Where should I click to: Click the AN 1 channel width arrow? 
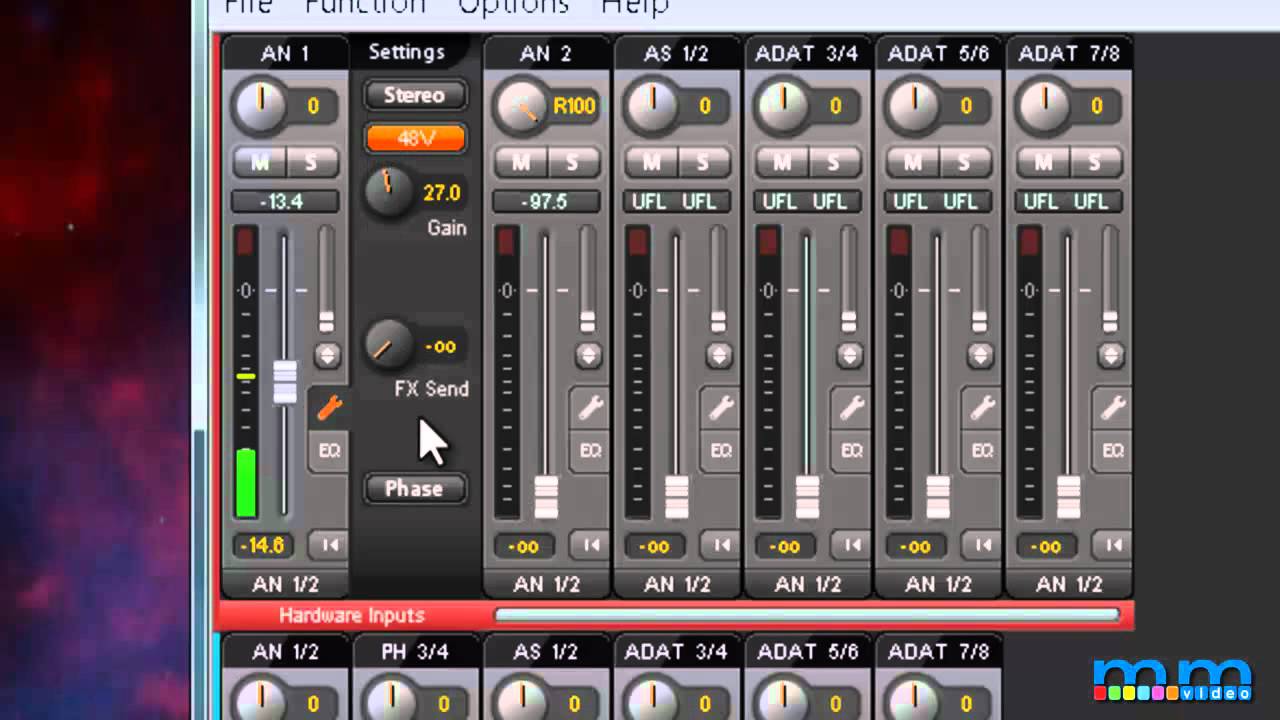pyautogui.click(x=328, y=545)
